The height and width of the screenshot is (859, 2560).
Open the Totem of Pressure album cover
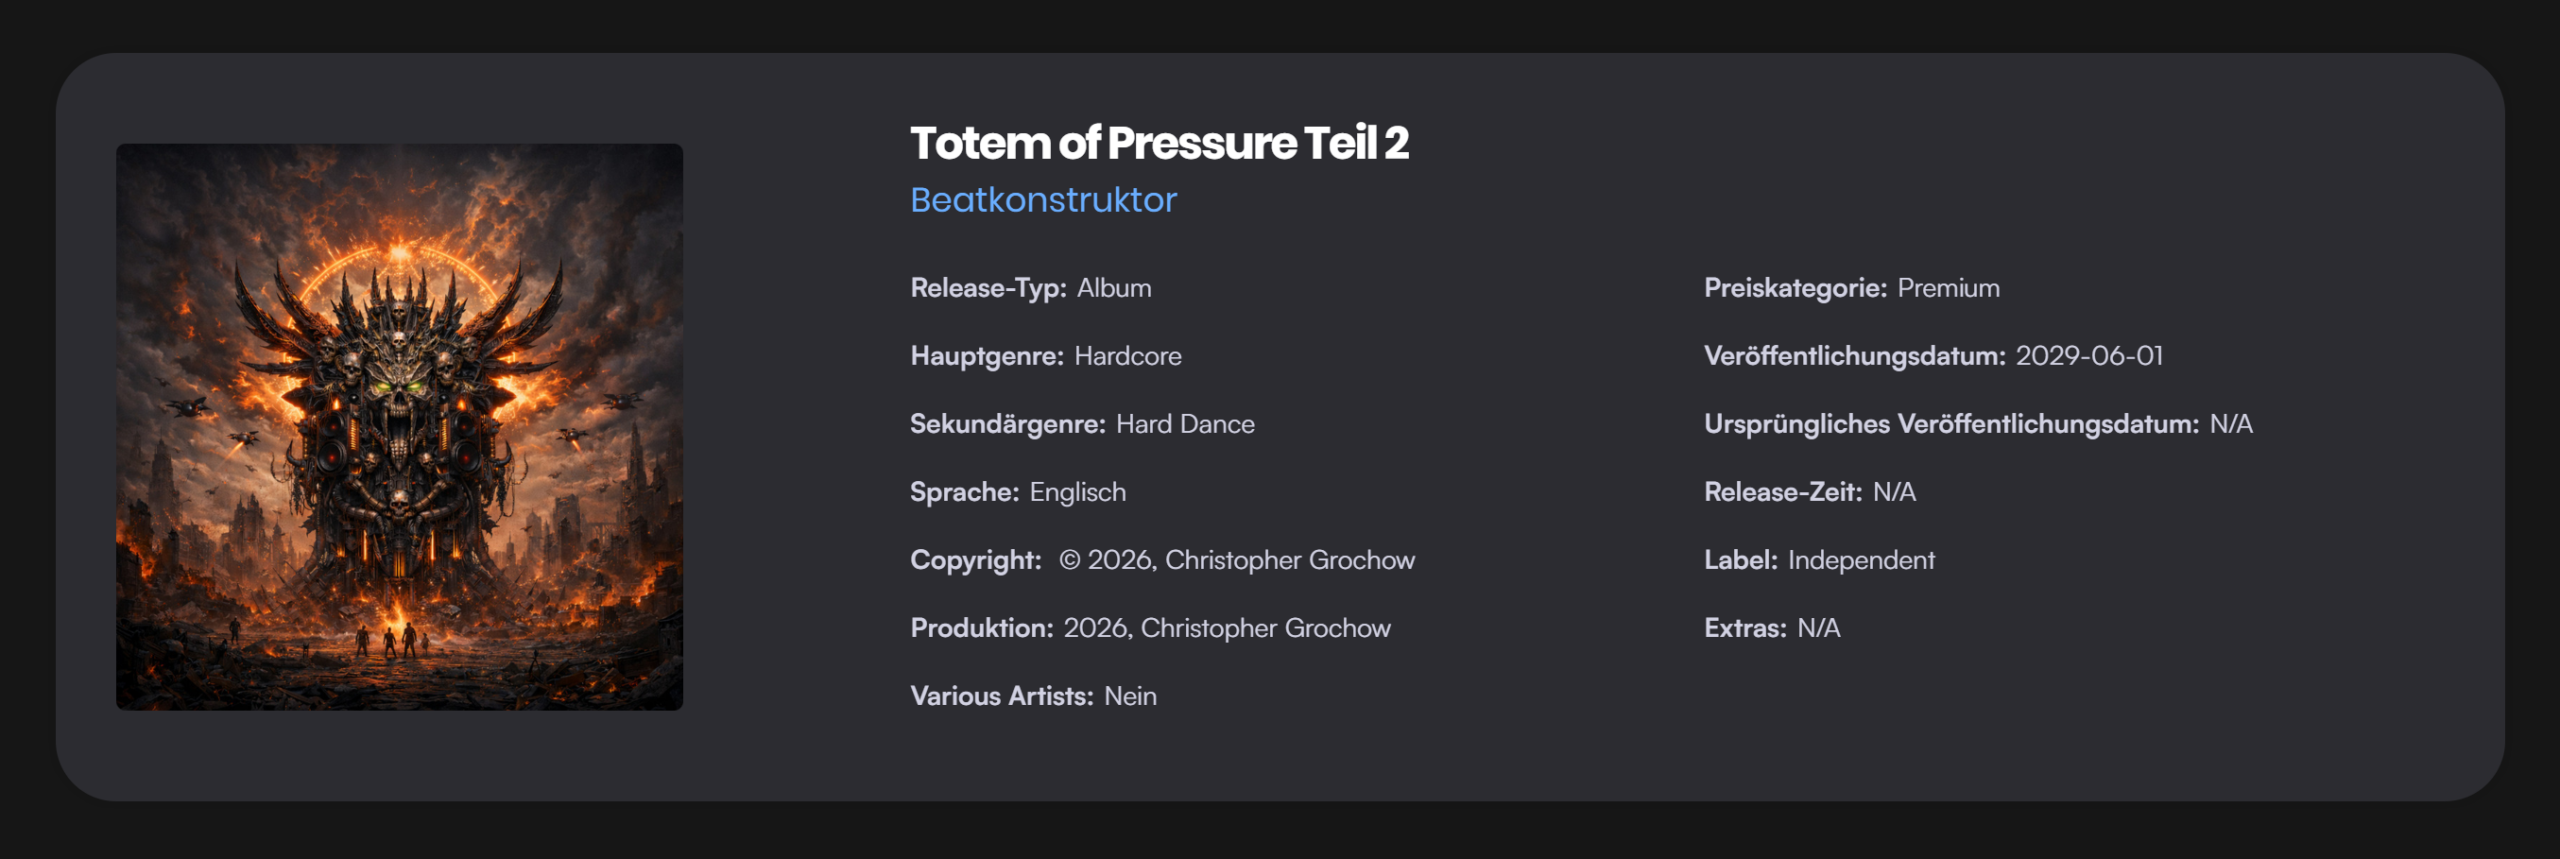pos(399,426)
